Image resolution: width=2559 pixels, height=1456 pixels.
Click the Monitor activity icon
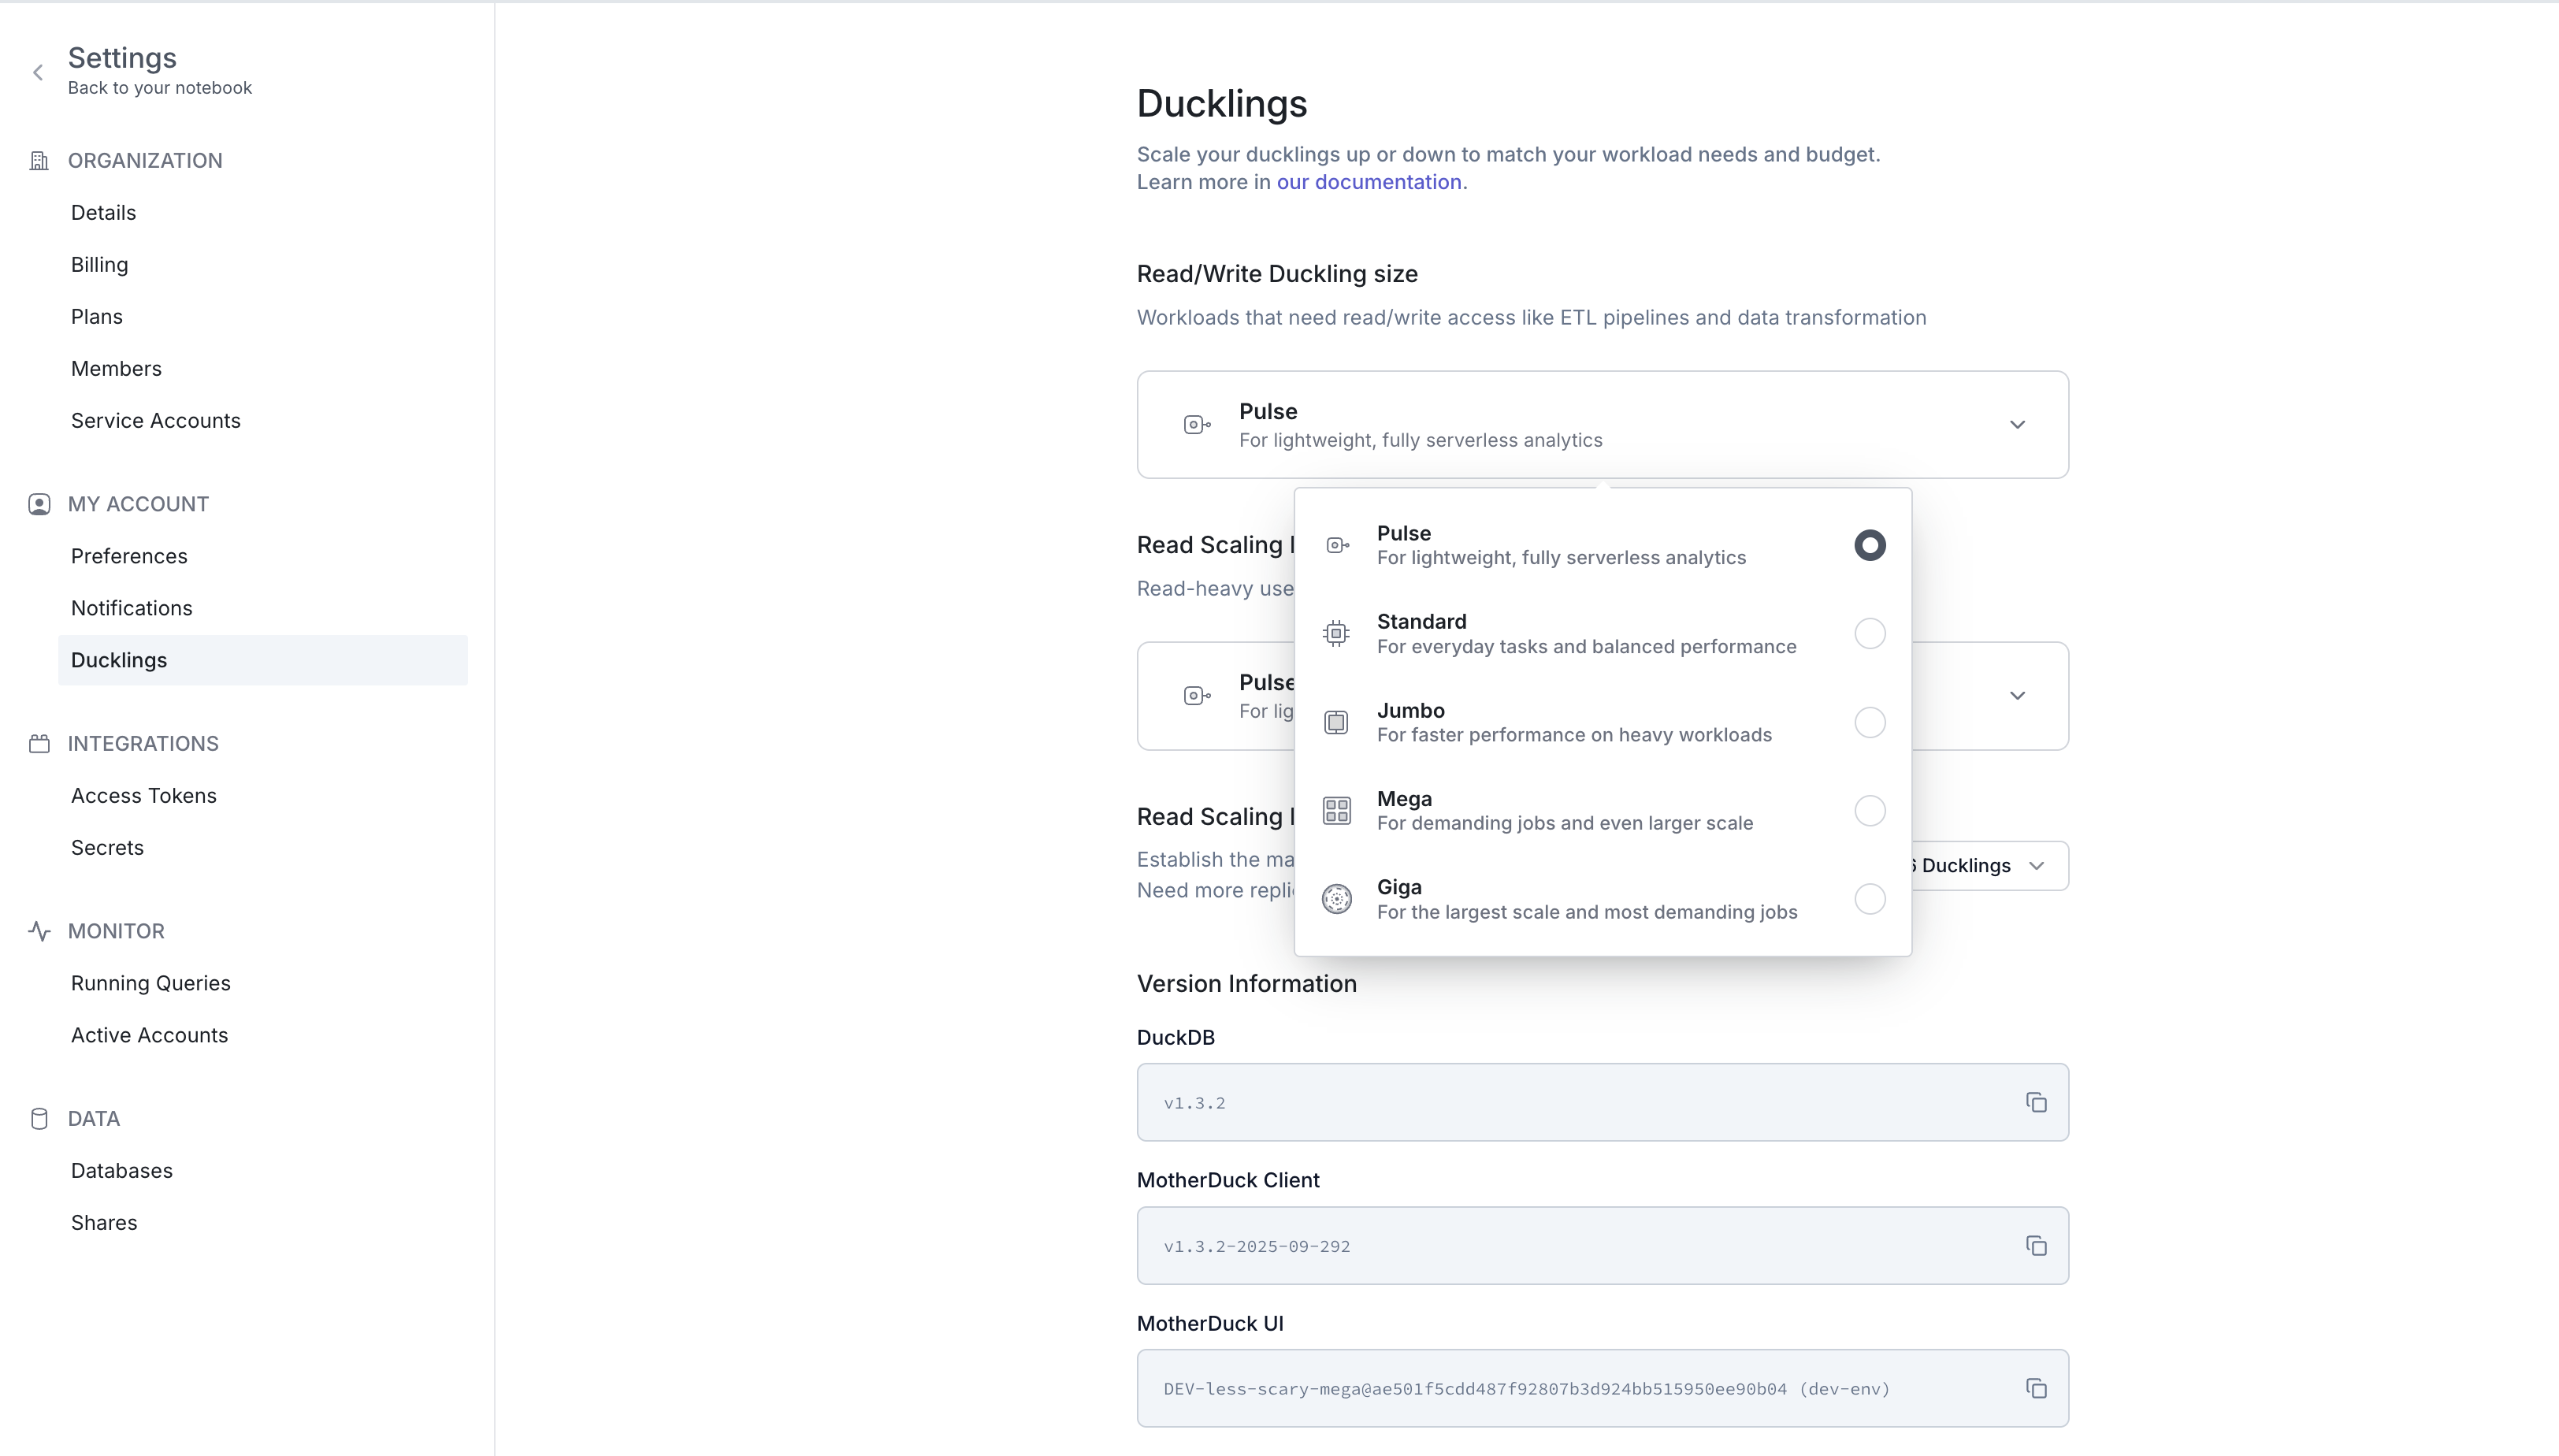point(39,931)
